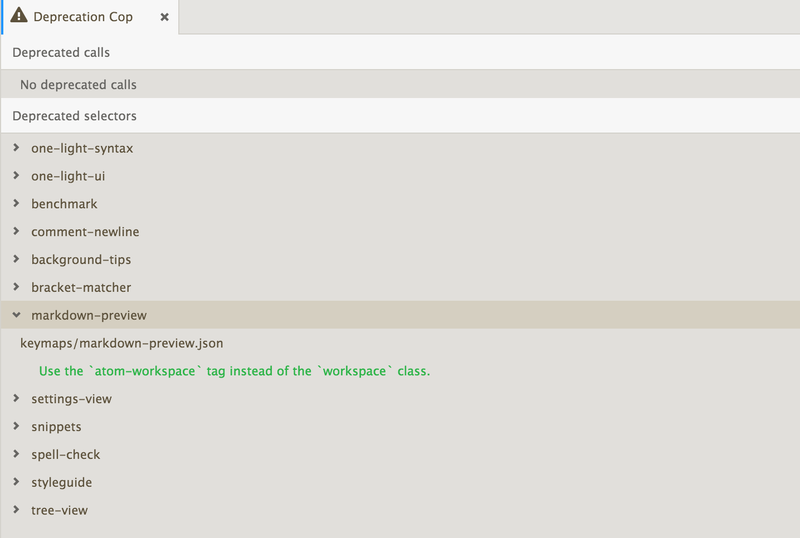Select the snippets package name

coord(56,427)
